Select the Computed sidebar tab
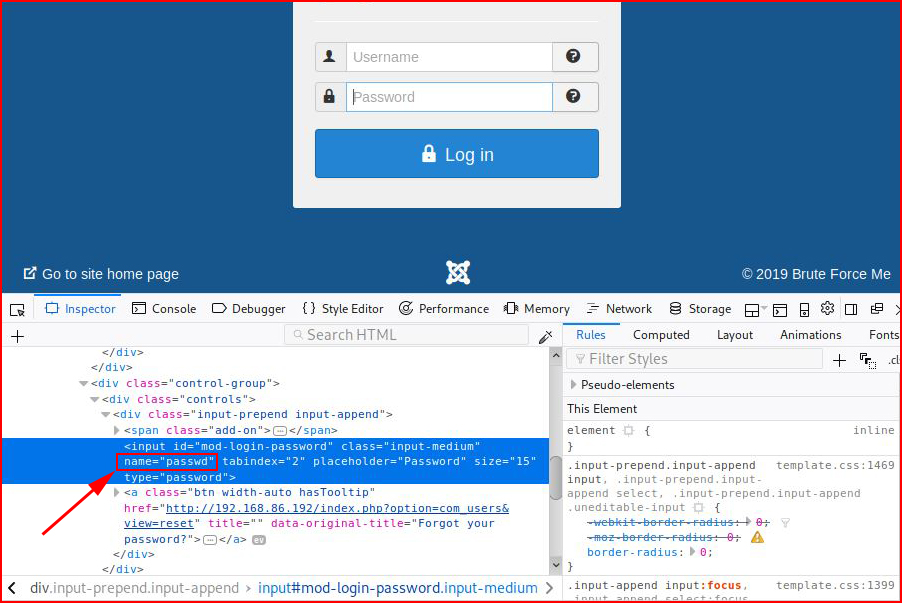Screen dimensions: 902x603 [x=661, y=335]
